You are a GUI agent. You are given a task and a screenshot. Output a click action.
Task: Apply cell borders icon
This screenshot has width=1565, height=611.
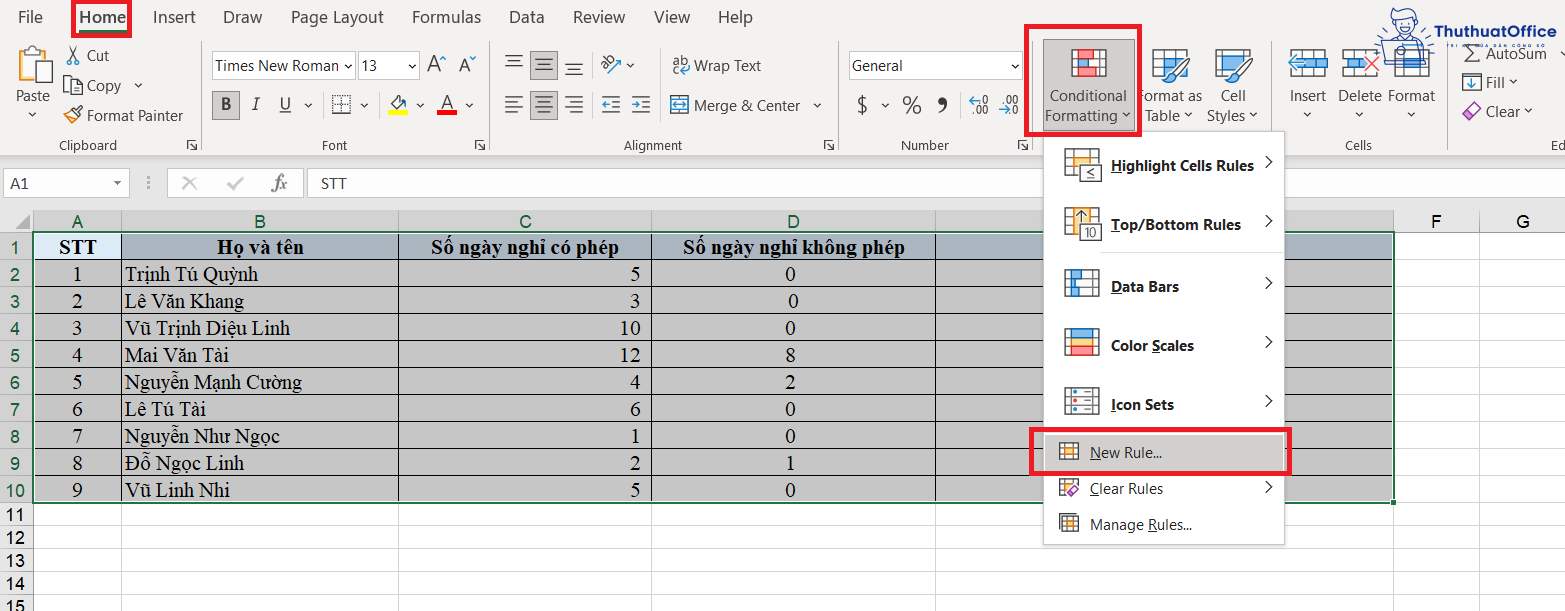point(341,105)
